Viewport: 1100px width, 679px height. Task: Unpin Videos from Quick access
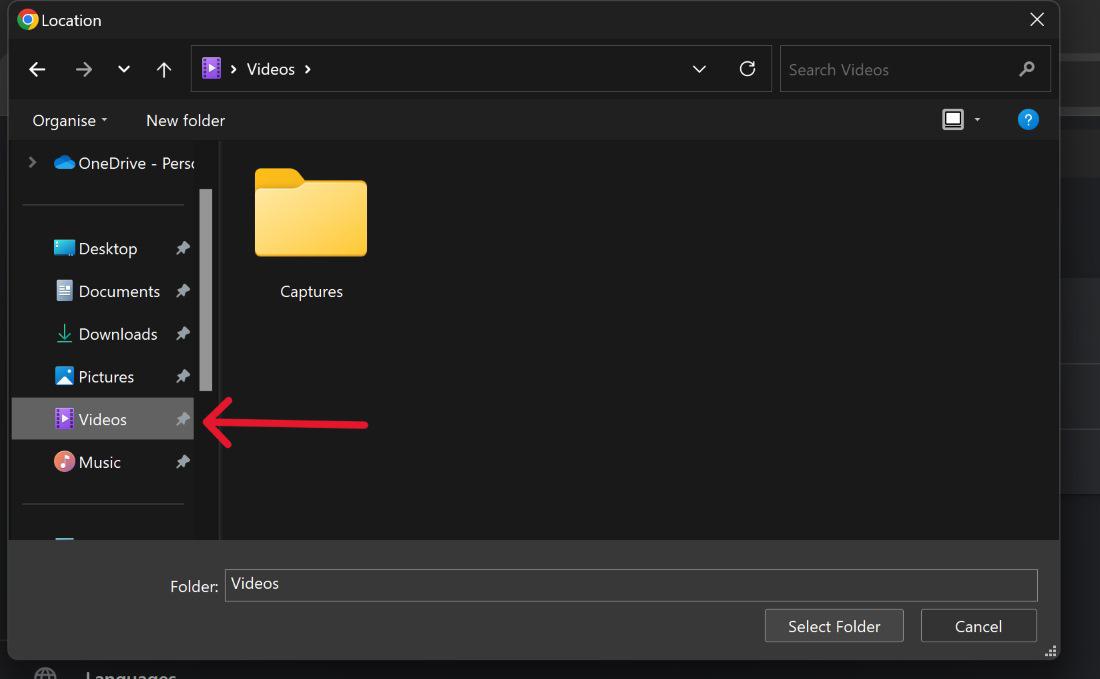coord(182,419)
